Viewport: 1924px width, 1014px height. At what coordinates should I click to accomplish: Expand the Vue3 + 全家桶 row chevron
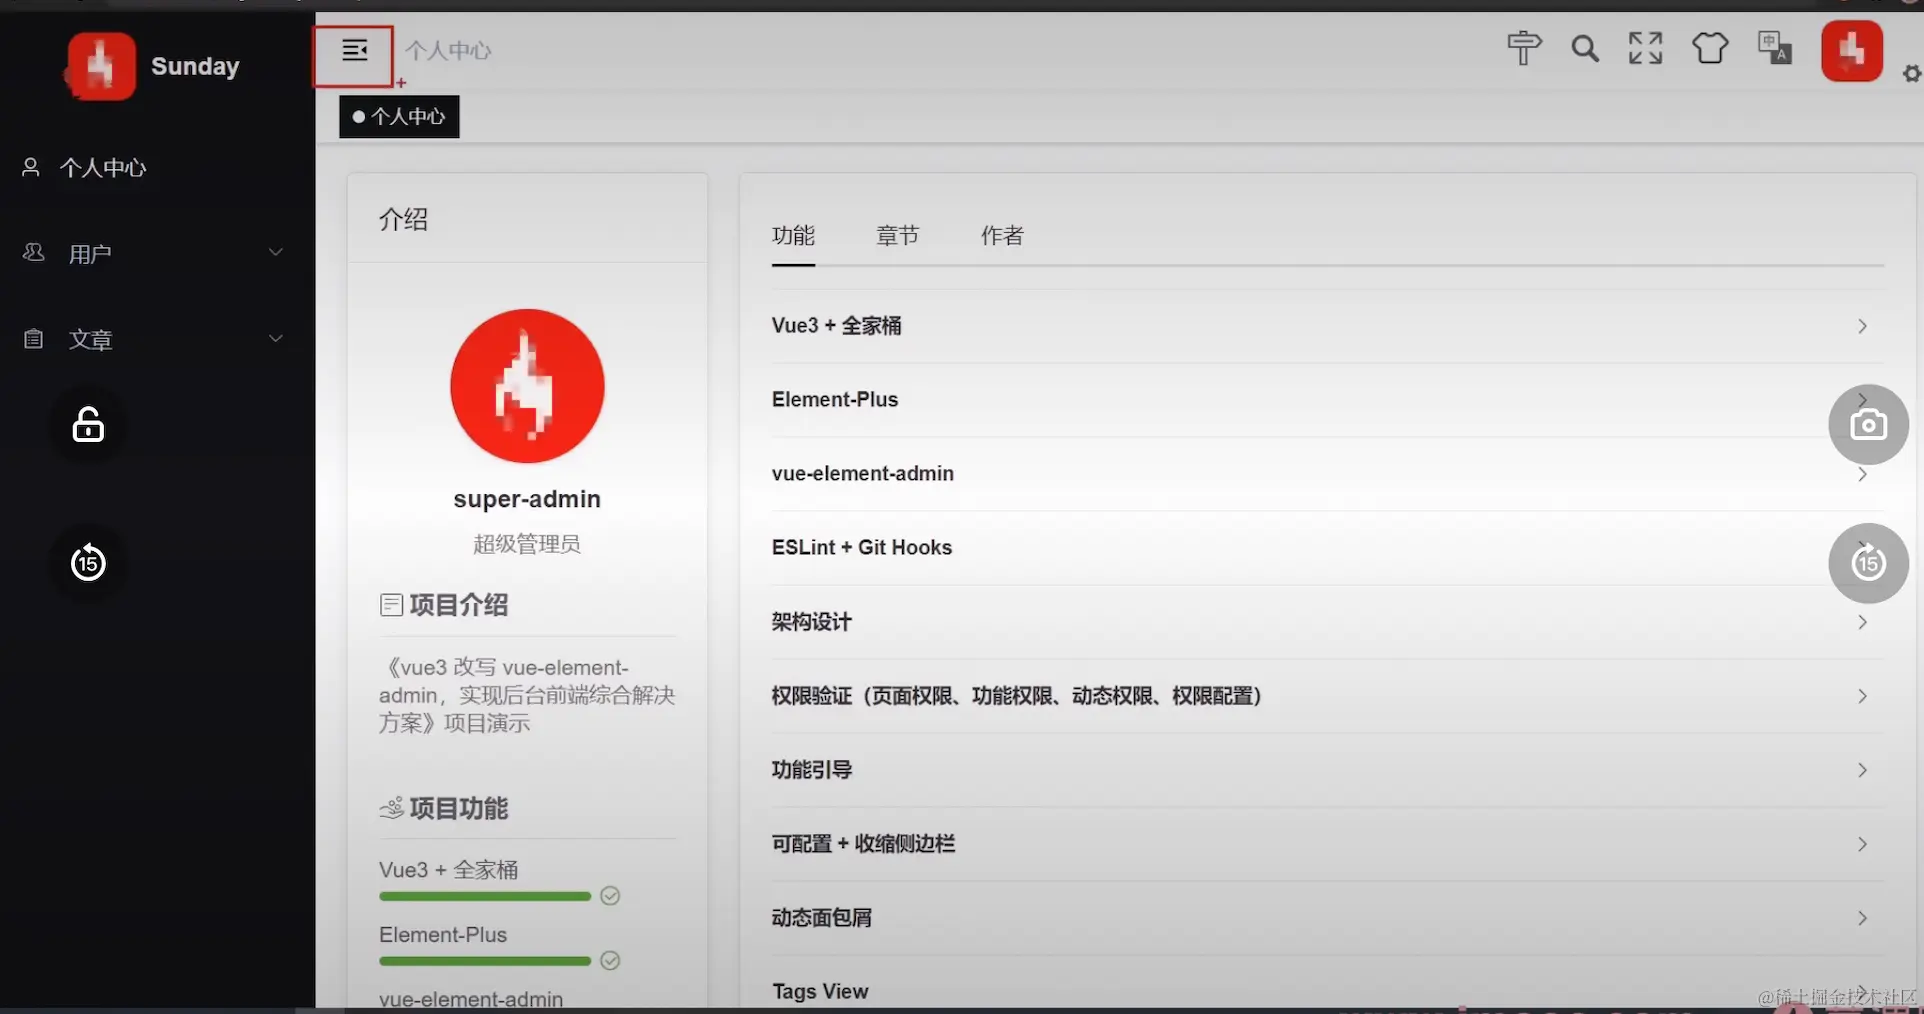[x=1862, y=326]
